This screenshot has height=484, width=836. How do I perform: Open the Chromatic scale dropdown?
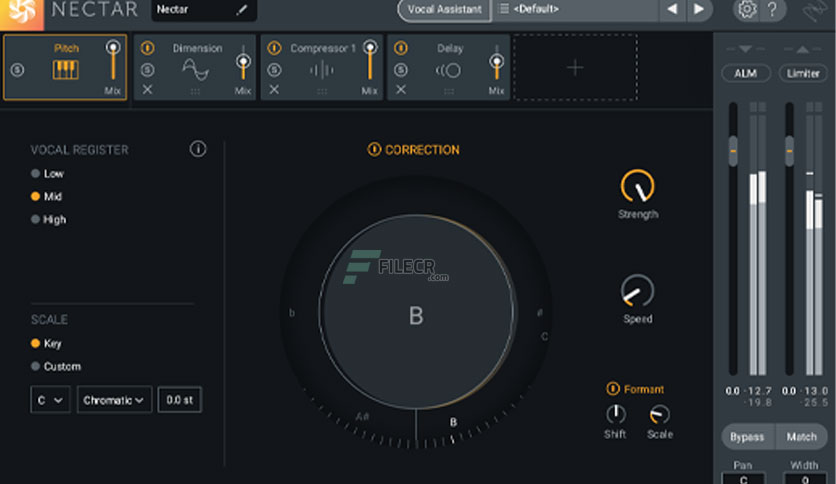(x=114, y=400)
